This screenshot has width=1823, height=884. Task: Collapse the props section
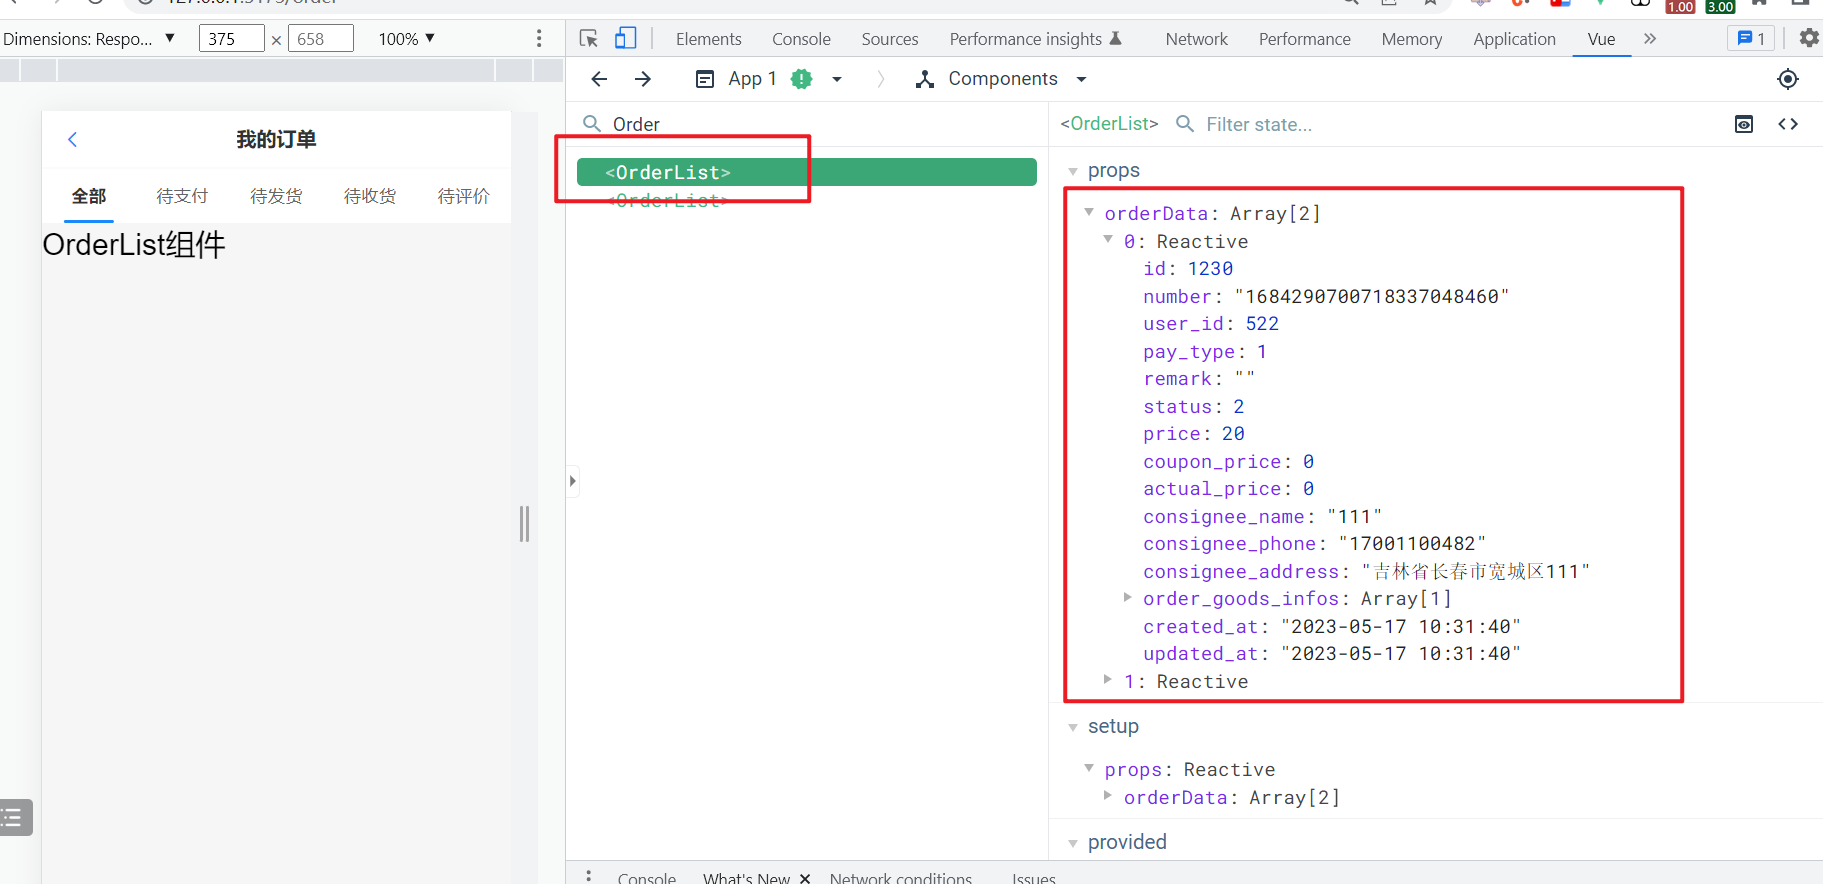[x=1073, y=171]
